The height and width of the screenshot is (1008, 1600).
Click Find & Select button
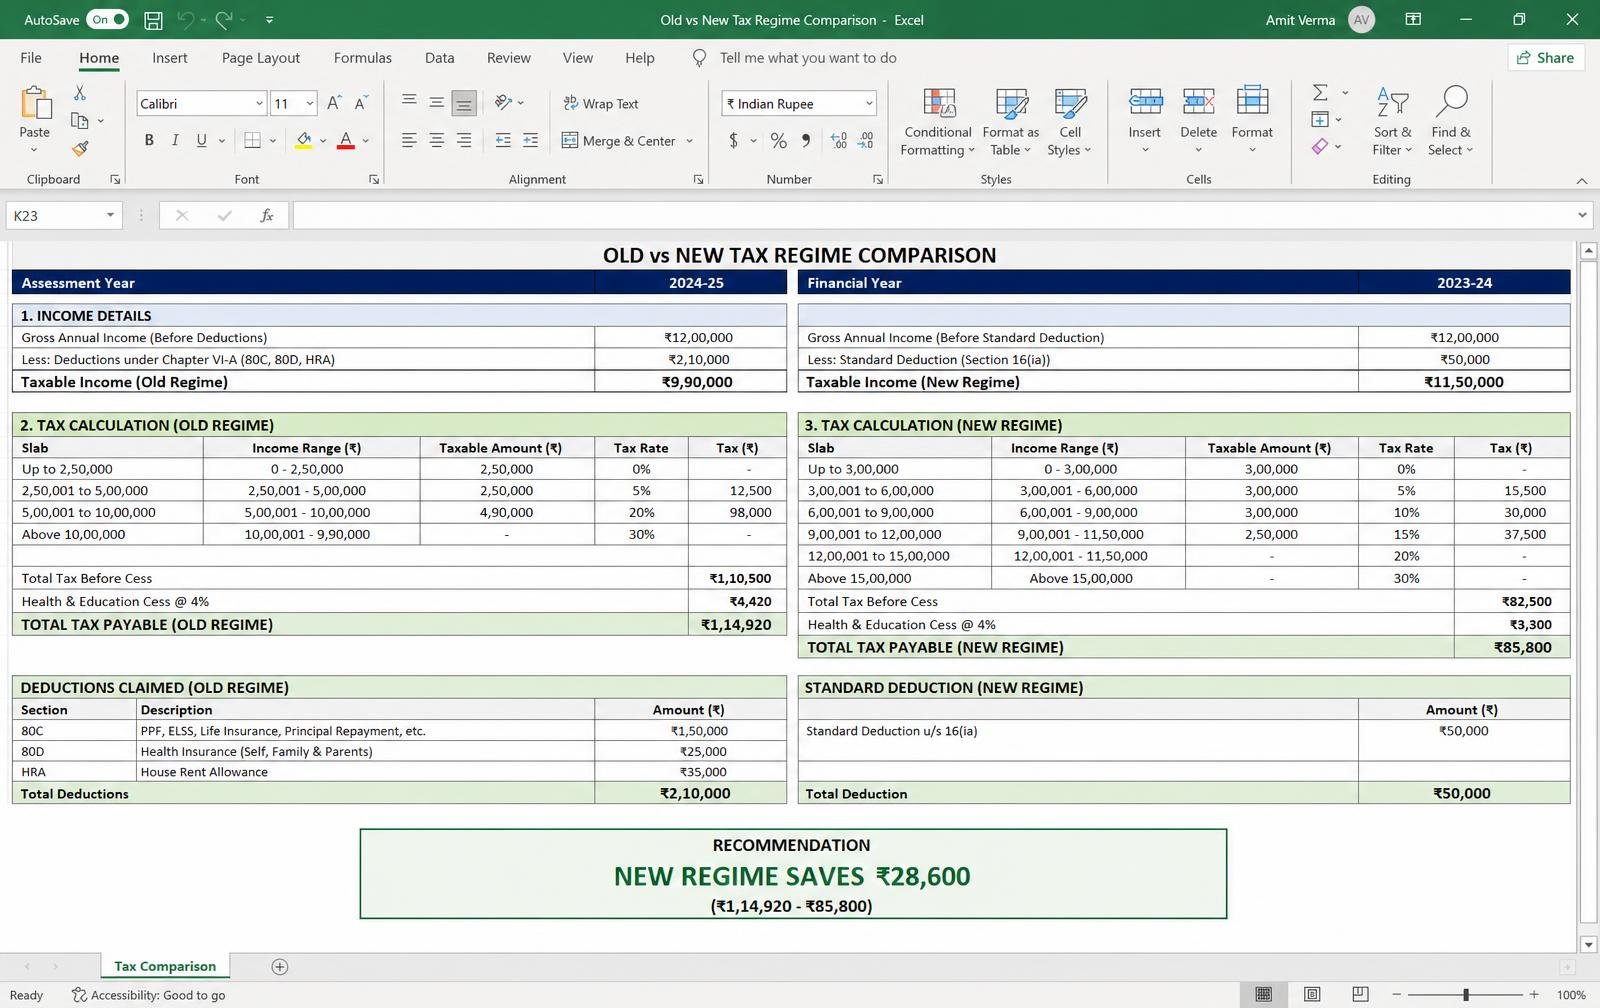(x=1451, y=122)
